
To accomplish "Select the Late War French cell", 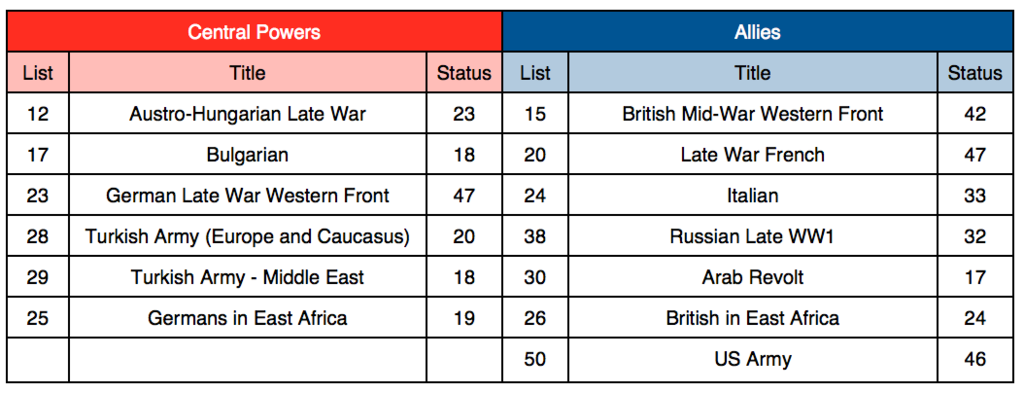I will (753, 155).
